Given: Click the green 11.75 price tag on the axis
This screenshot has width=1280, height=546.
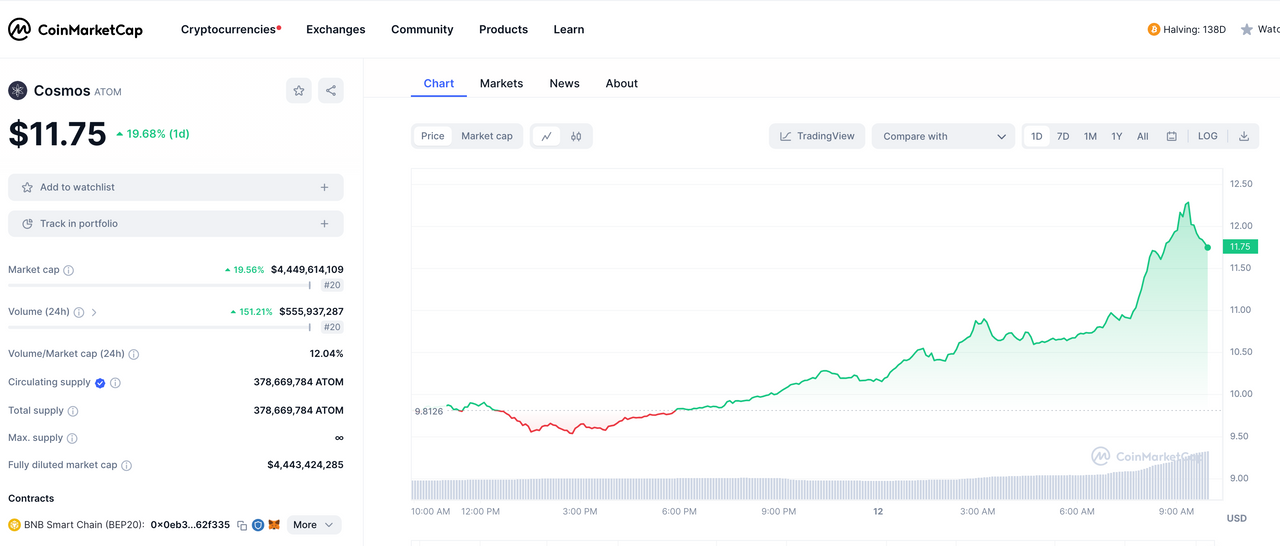Looking at the screenshot, I should pos(1240,247).
